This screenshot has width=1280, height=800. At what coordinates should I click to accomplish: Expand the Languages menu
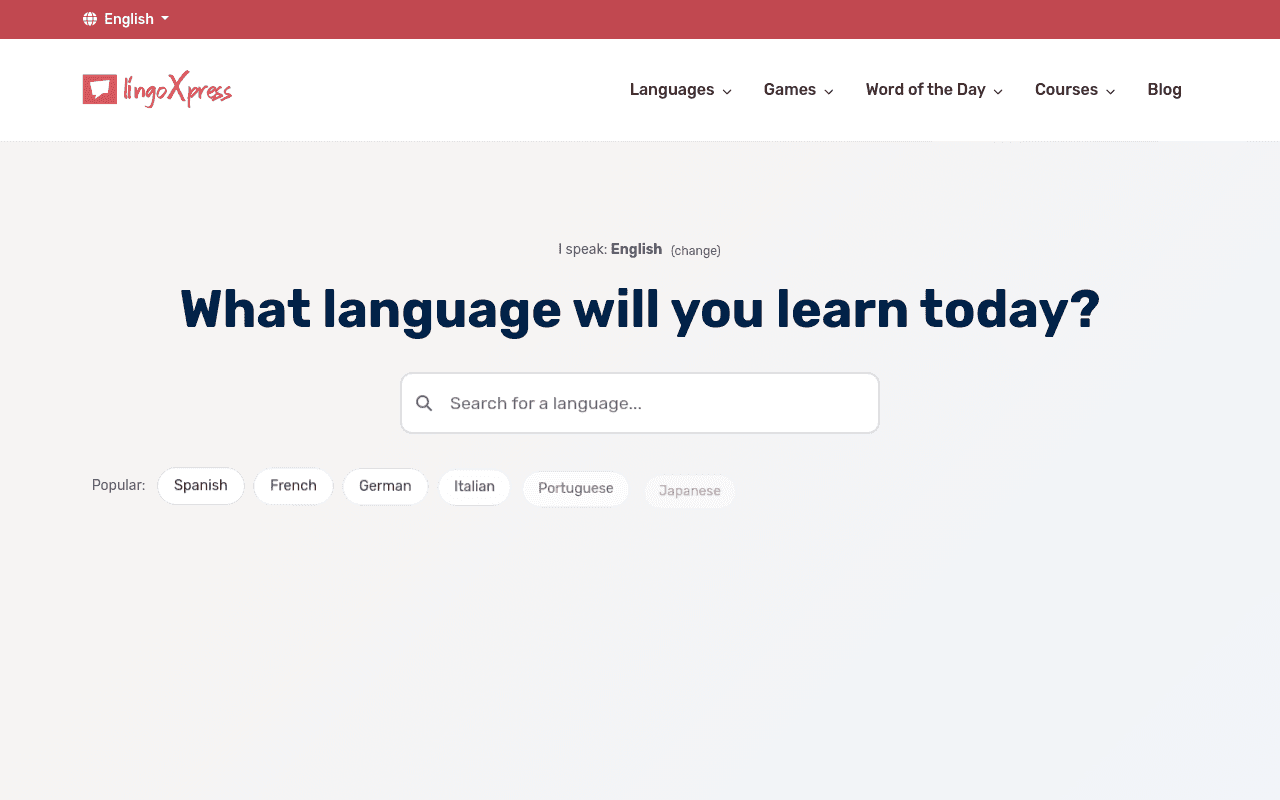[x=680, y=90]
